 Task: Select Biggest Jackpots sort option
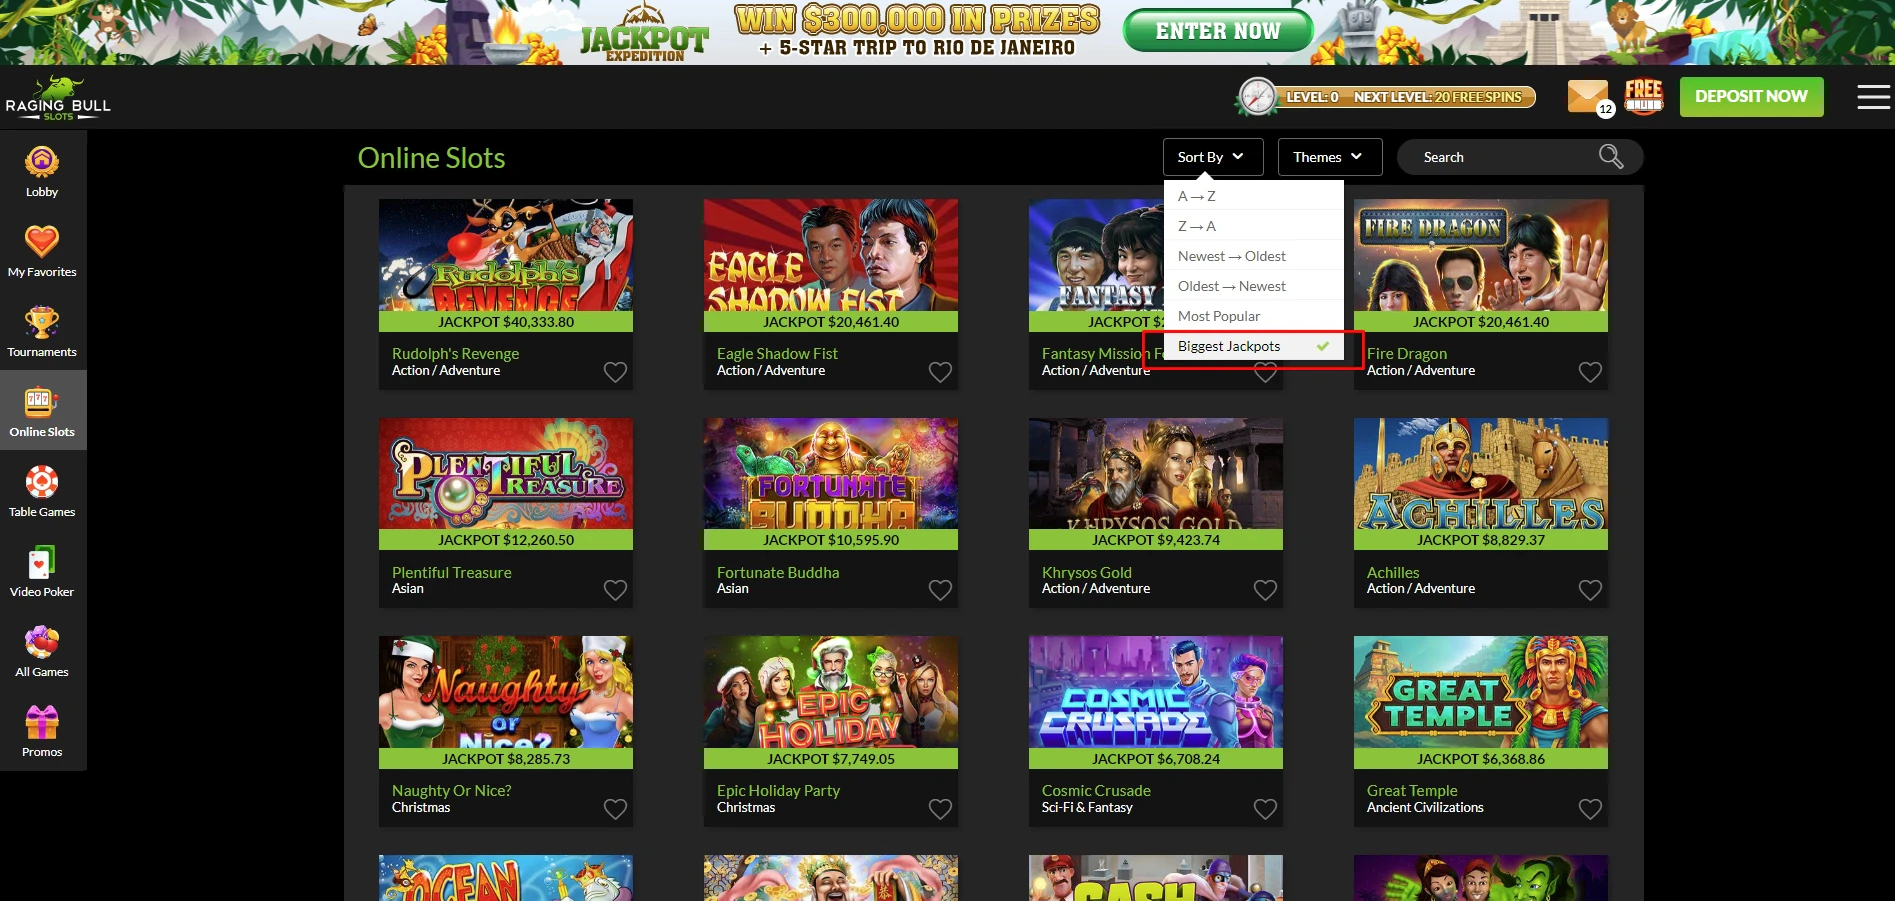[x=1254, y=346]
